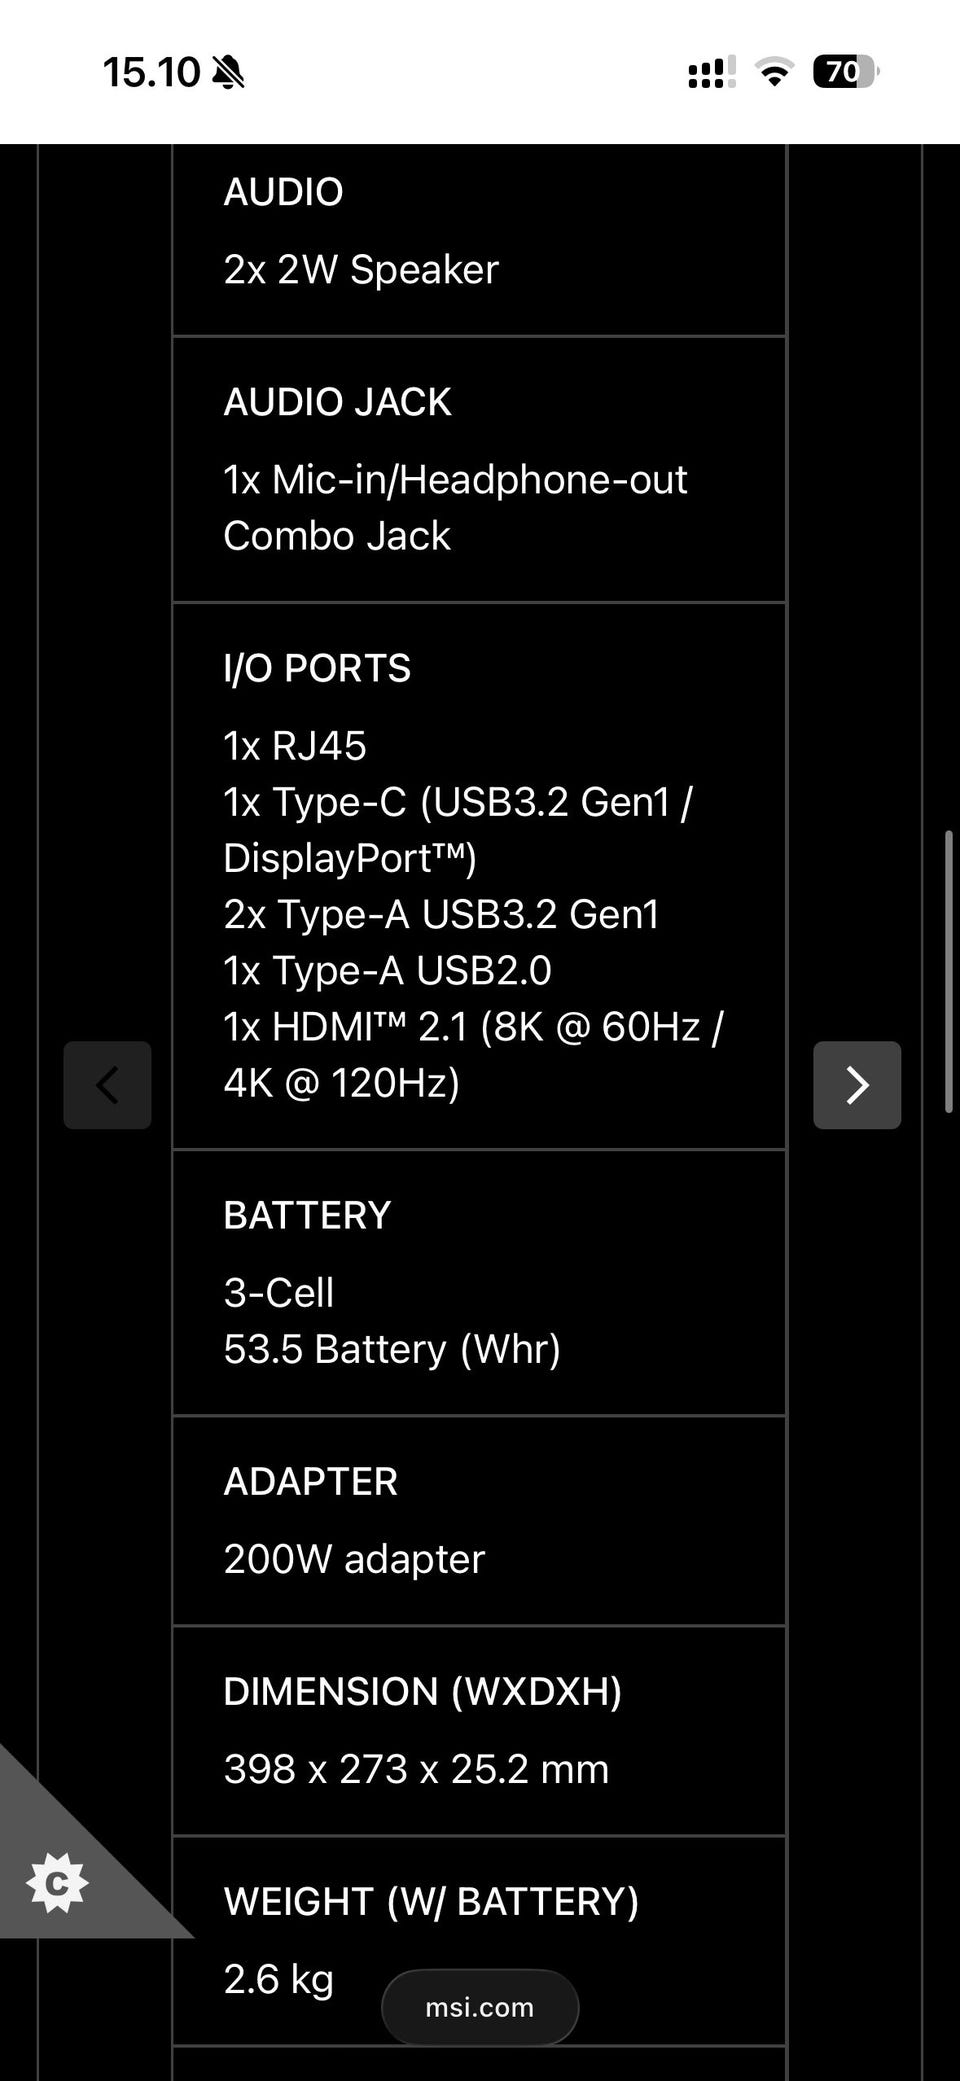Select the AUDIO heading
The height and width of the screenshot is (2081, 960).
pos(283,192)
